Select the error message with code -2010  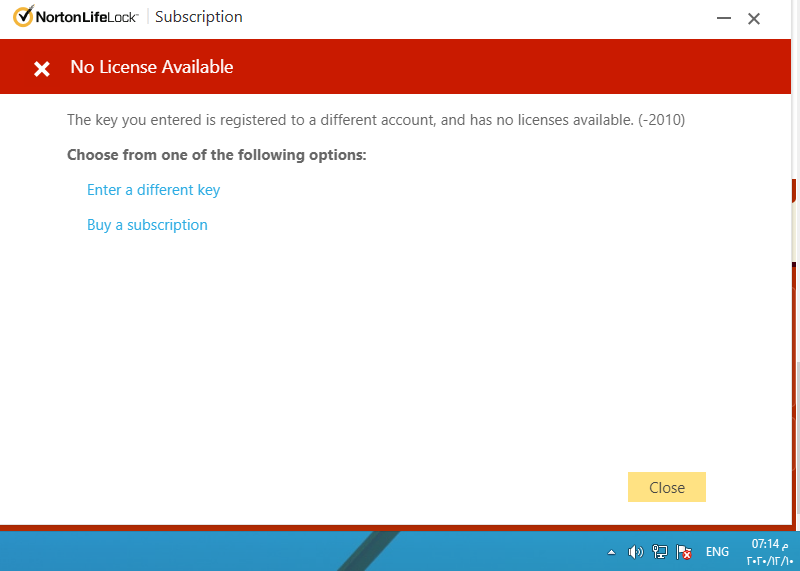click(376, 120)
